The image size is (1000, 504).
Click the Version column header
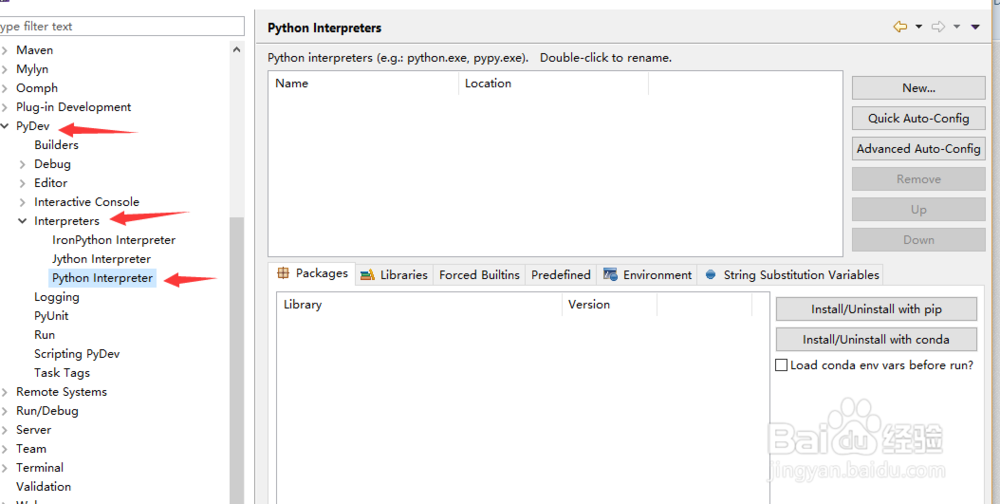609,304
